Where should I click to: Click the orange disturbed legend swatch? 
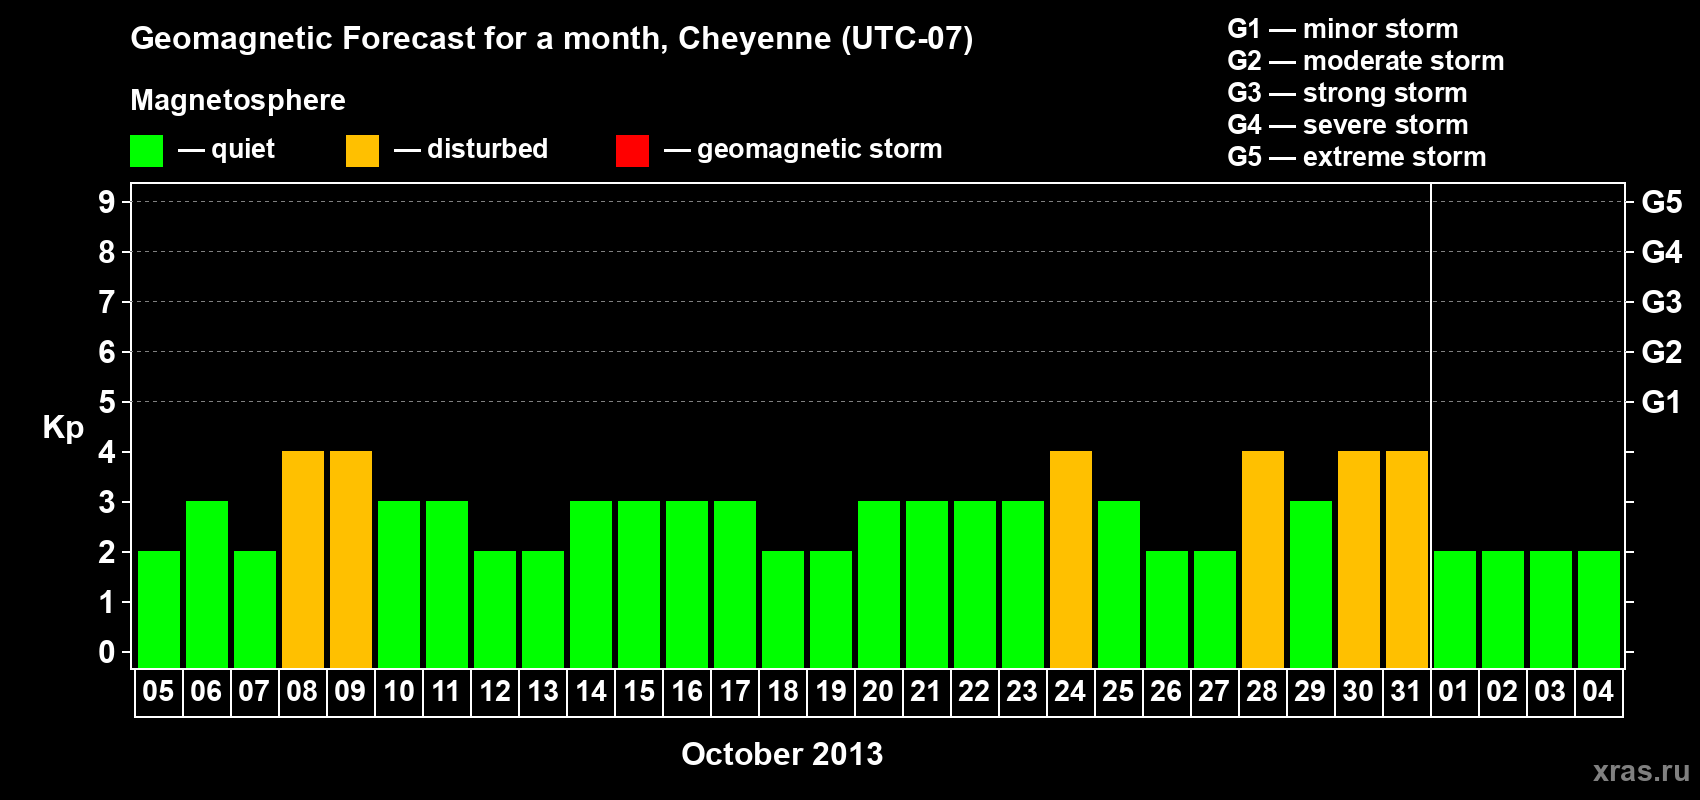click(x=362, y=151)
